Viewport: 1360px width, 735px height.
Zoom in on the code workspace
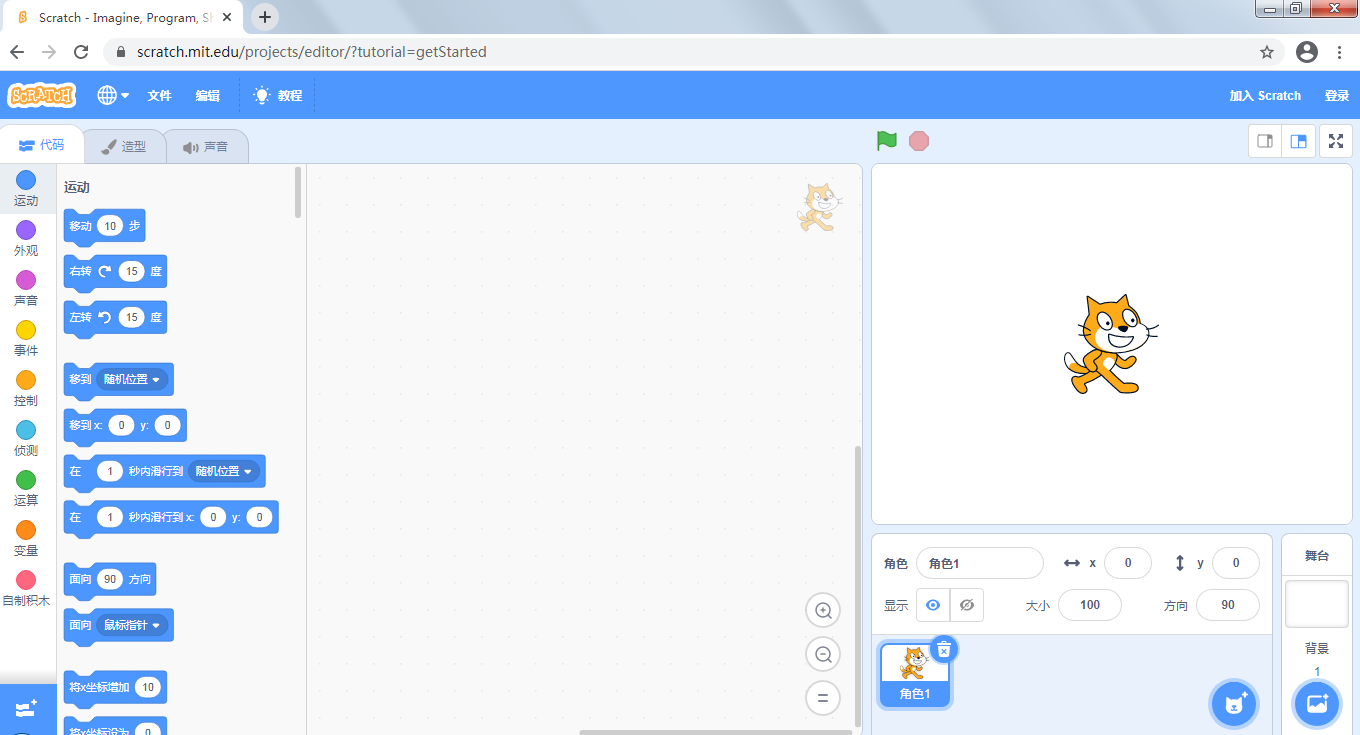click(823, 610)
